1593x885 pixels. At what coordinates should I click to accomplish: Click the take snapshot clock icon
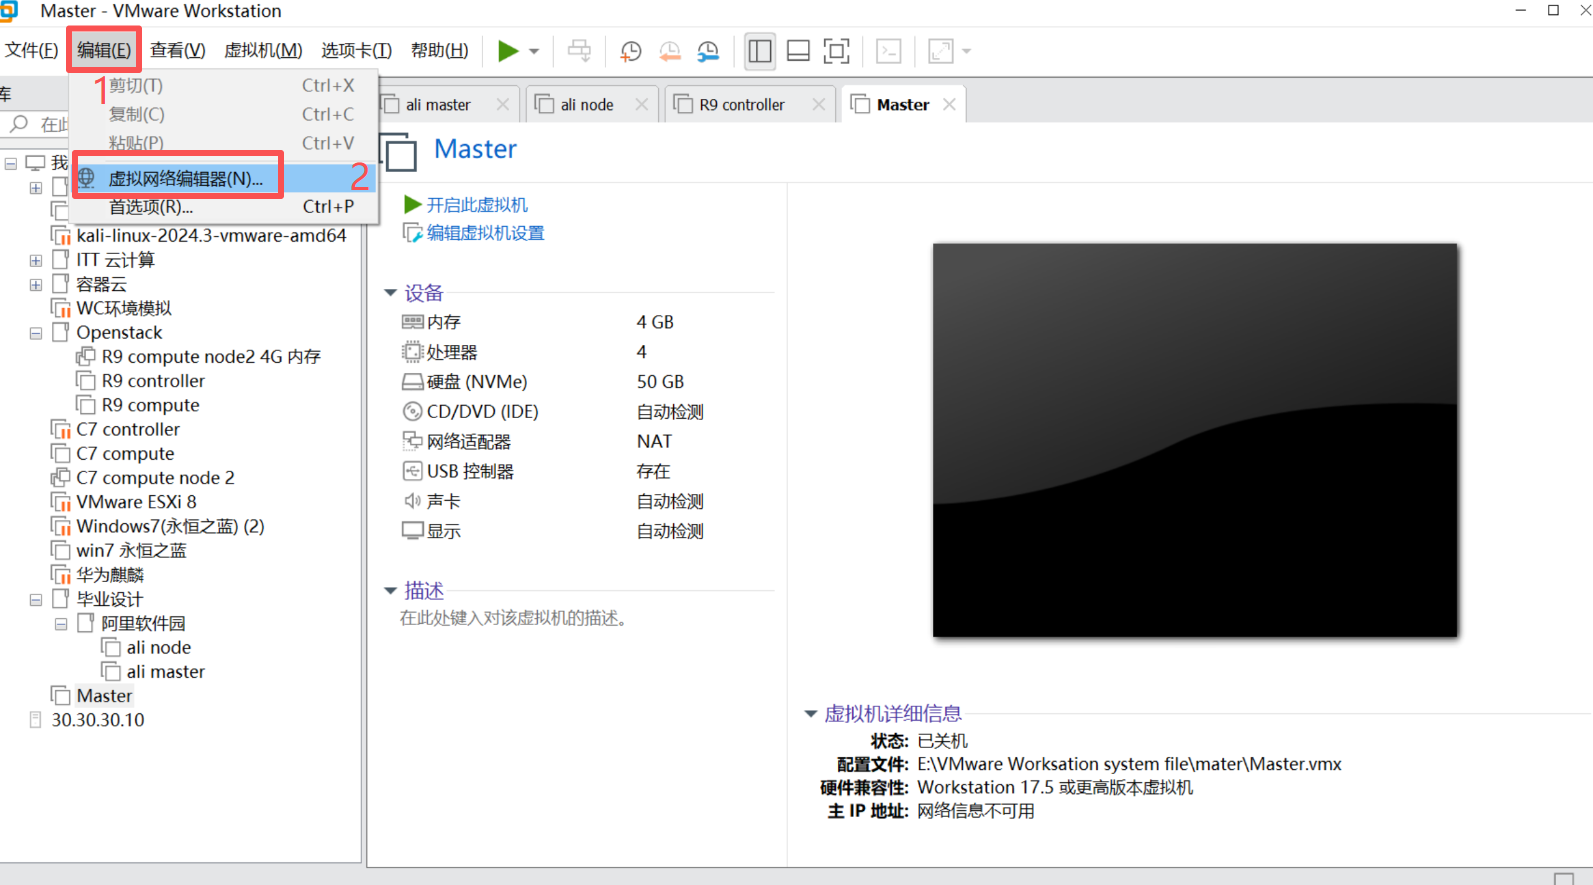pyautogui.click(x=631, y=51)
